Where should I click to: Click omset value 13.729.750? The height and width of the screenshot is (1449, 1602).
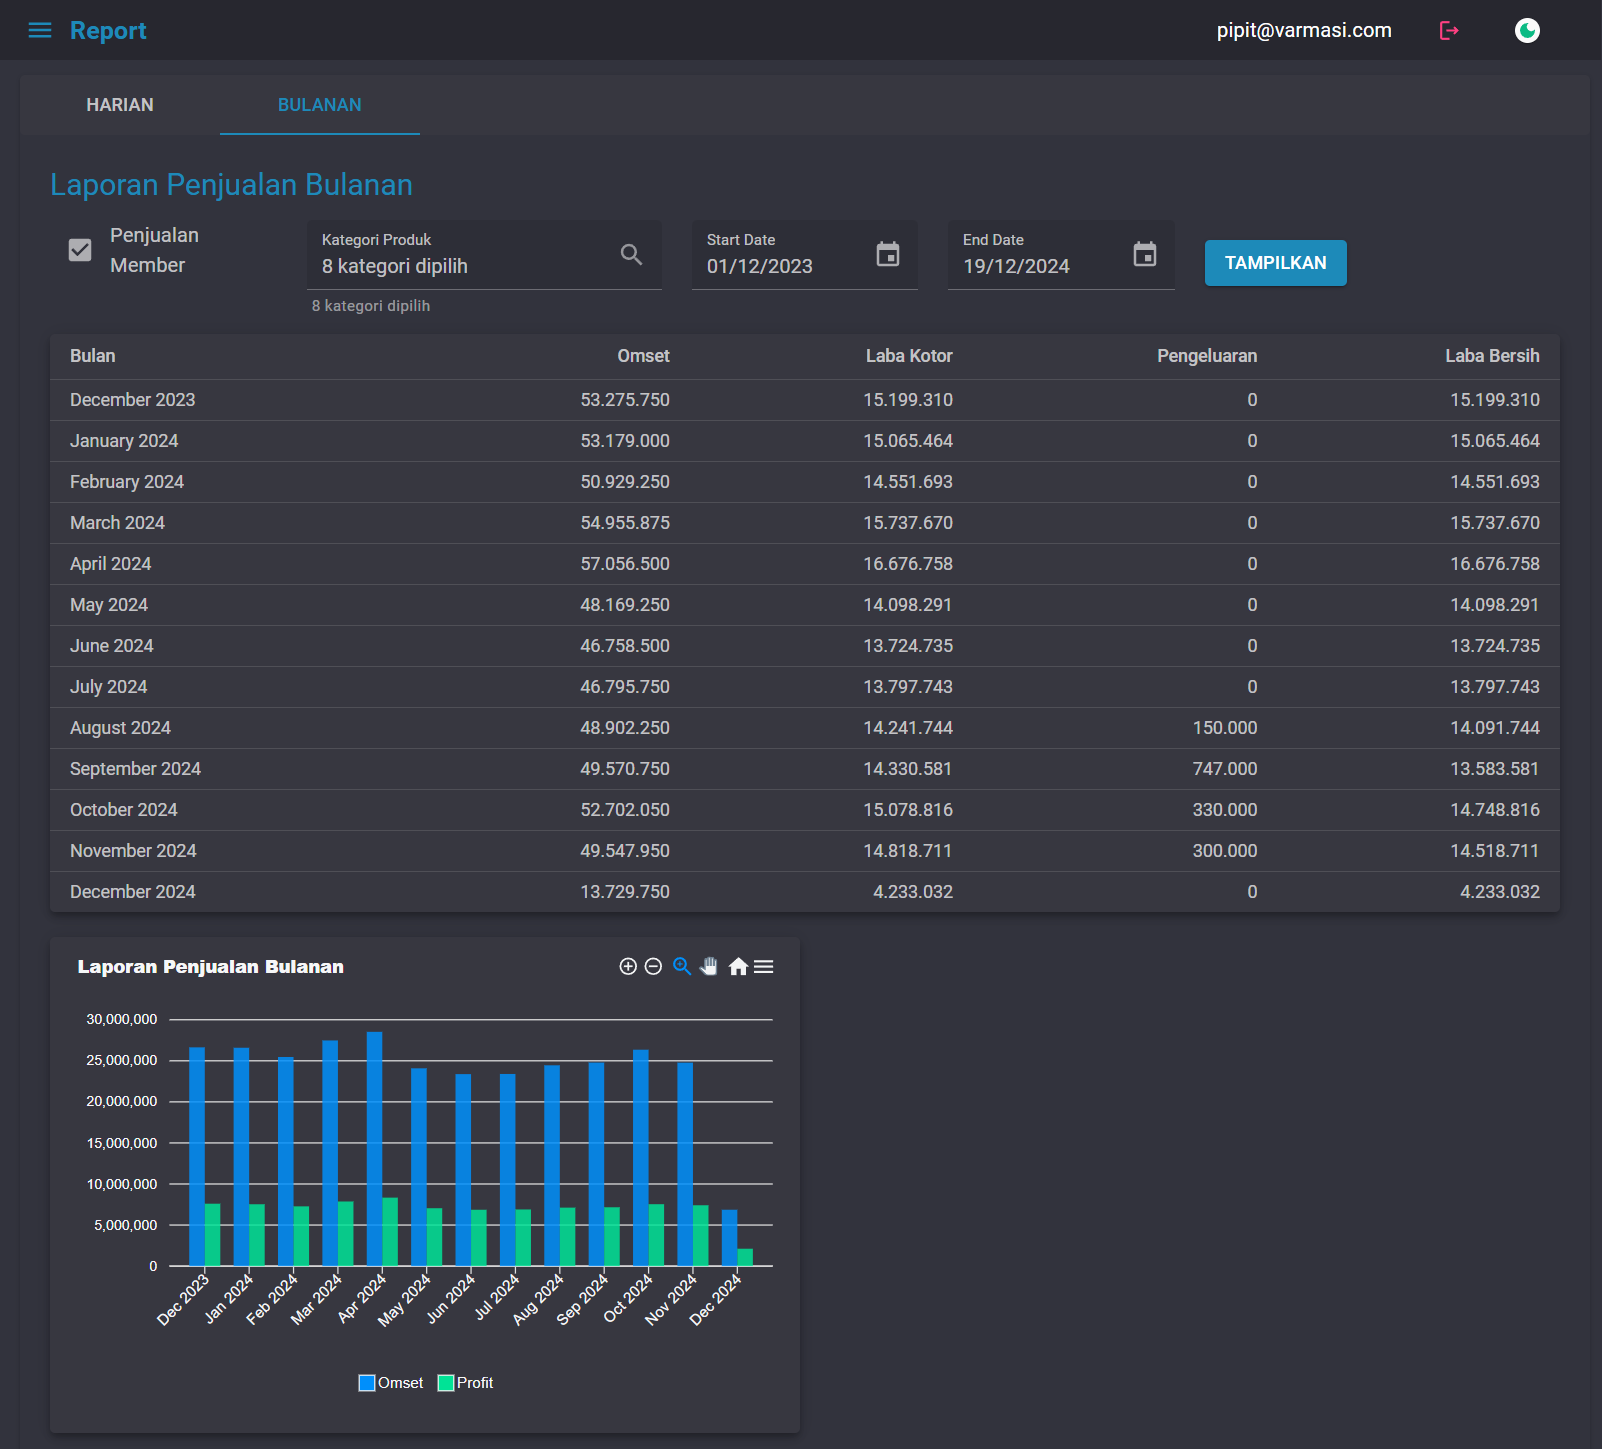(x=625, y=892)
